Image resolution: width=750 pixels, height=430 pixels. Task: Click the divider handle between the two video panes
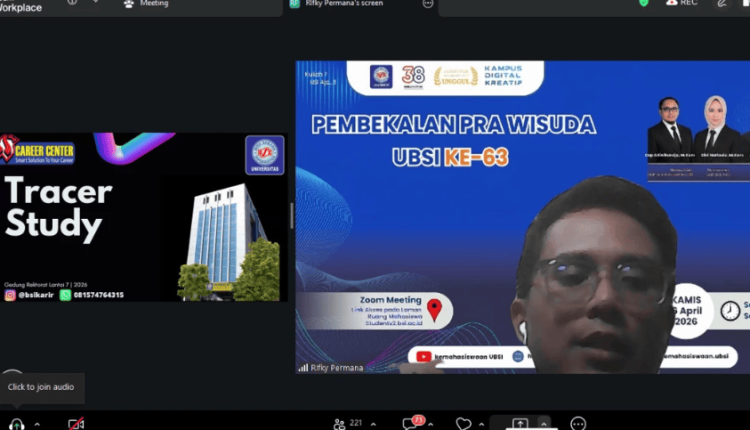point(291,216)
